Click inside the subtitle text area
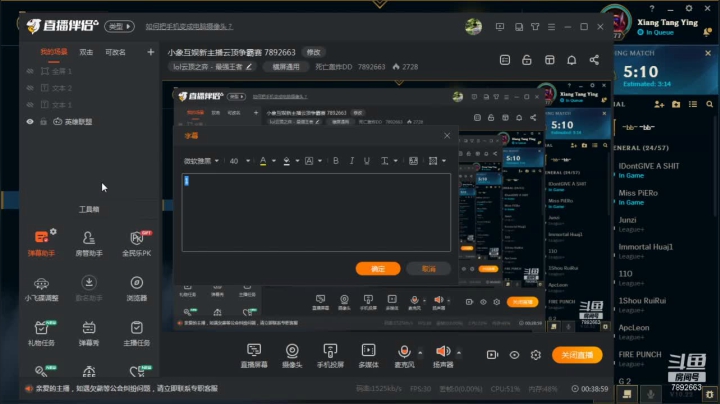This screenshot has height=404, width=720. click(x=316, y=212)
